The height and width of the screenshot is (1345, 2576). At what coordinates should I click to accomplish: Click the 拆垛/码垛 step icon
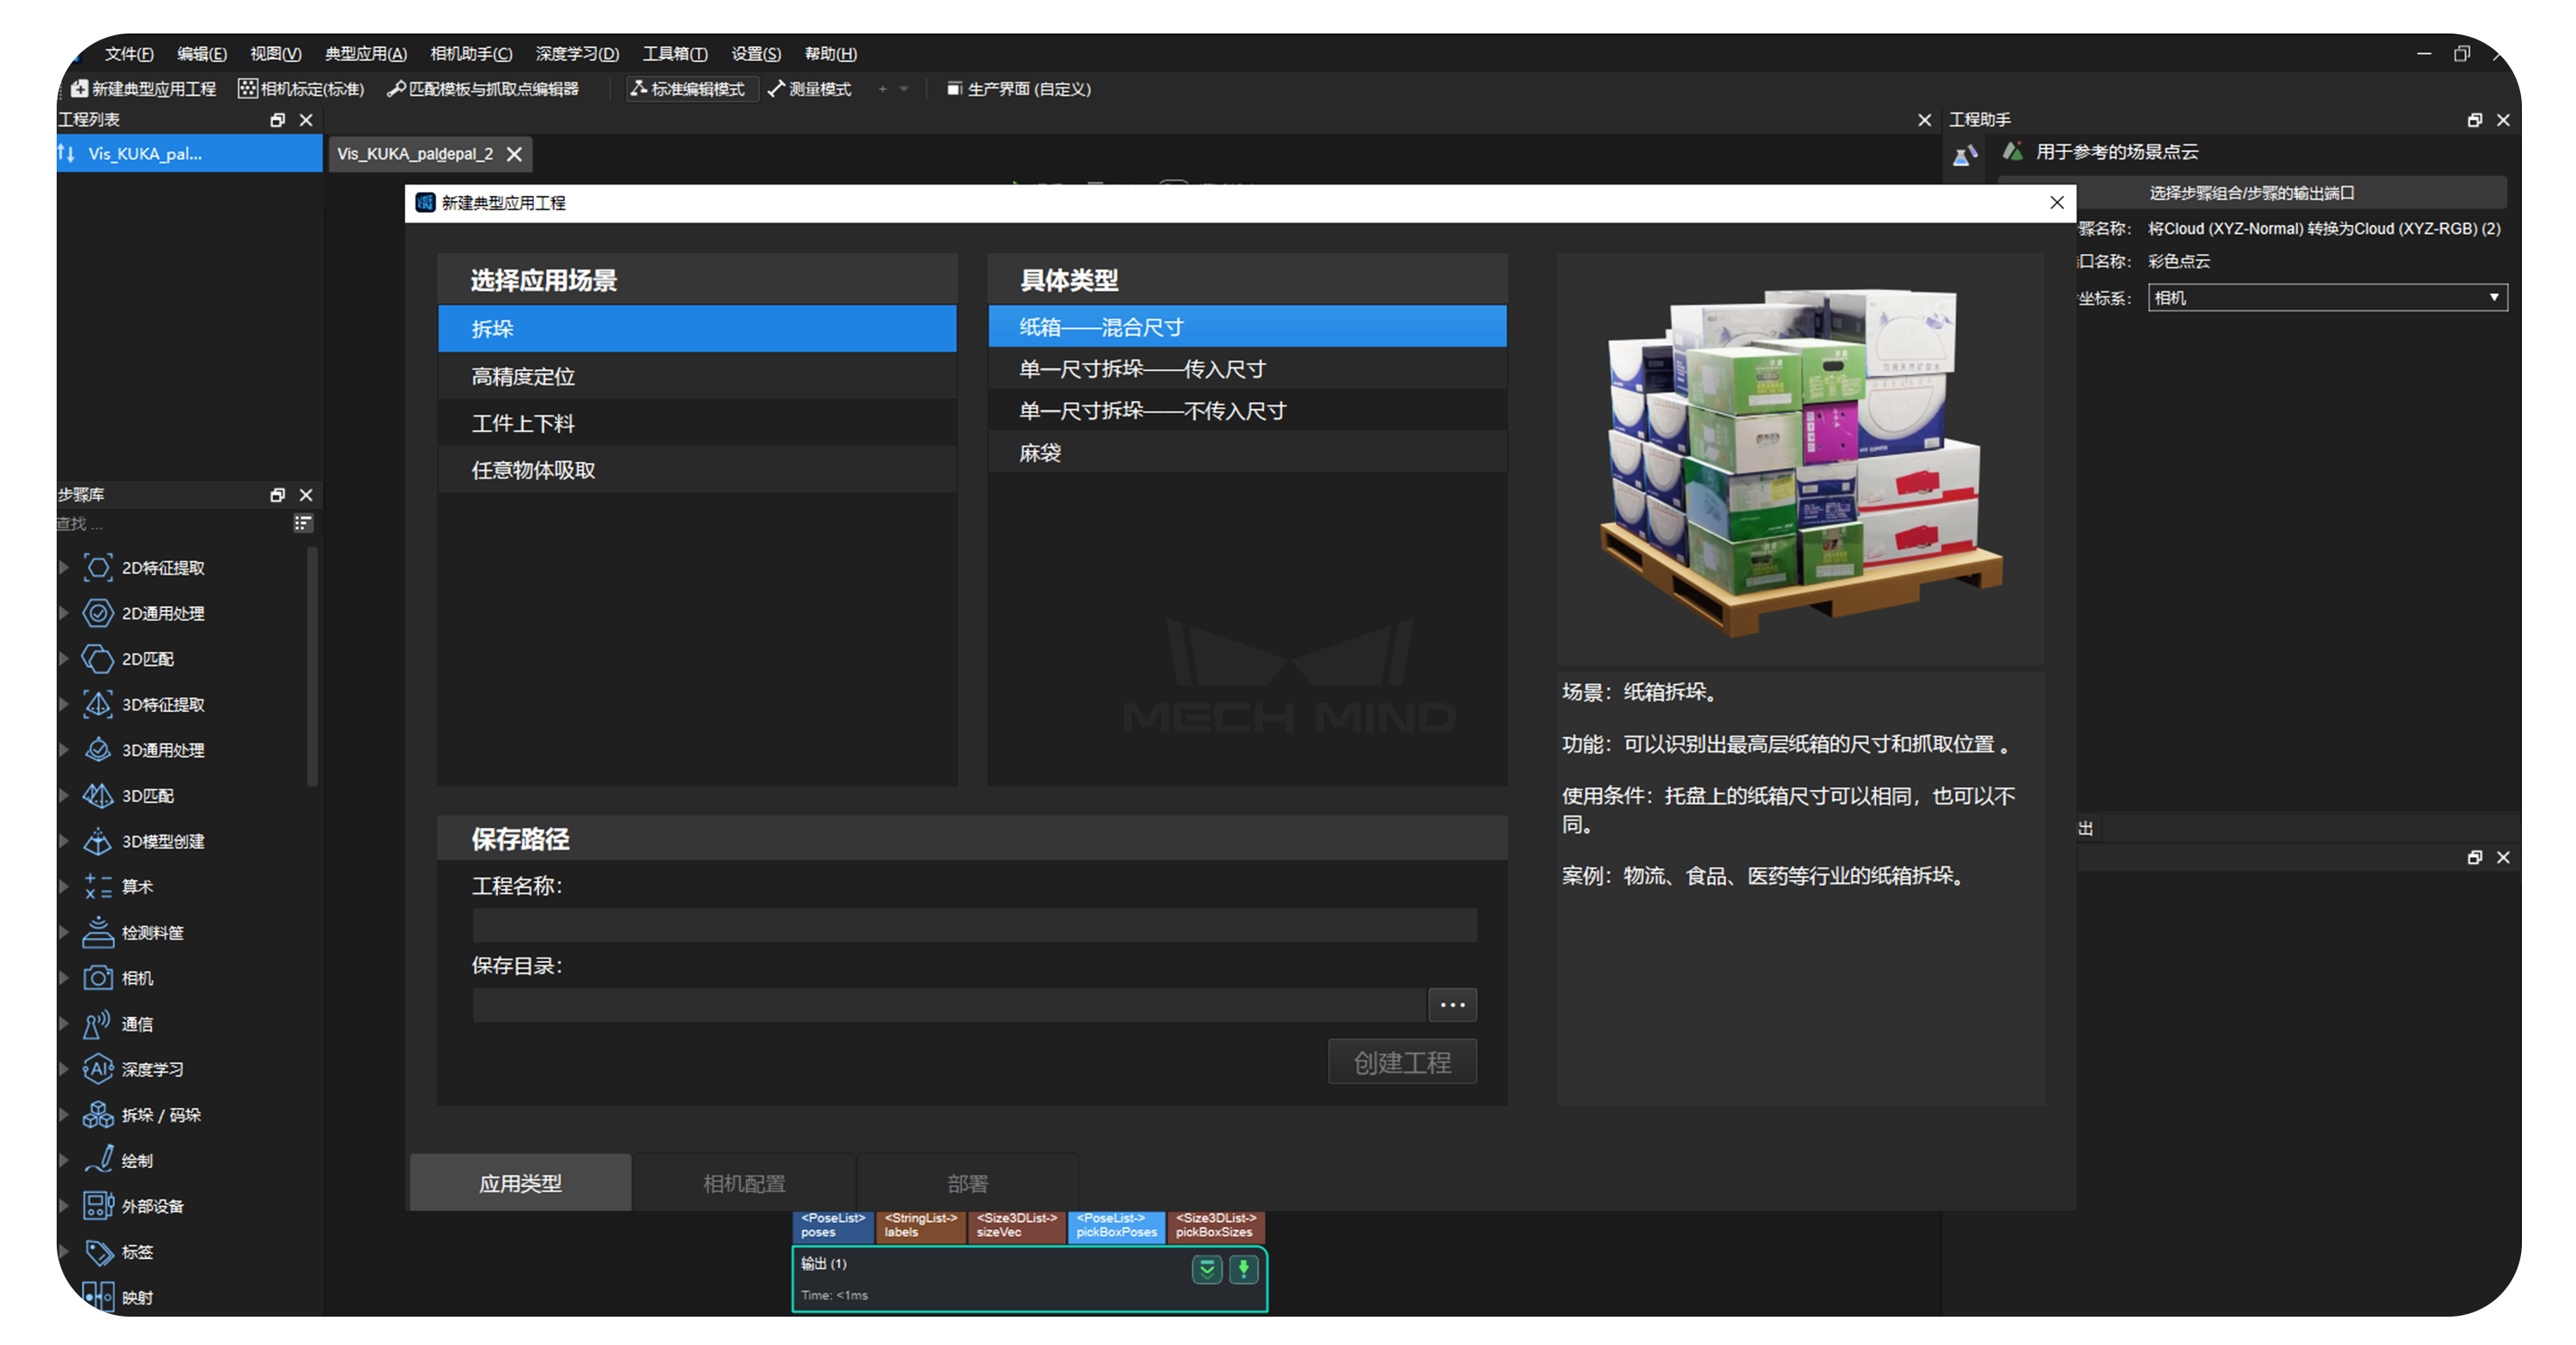(x=98, y=1114)
